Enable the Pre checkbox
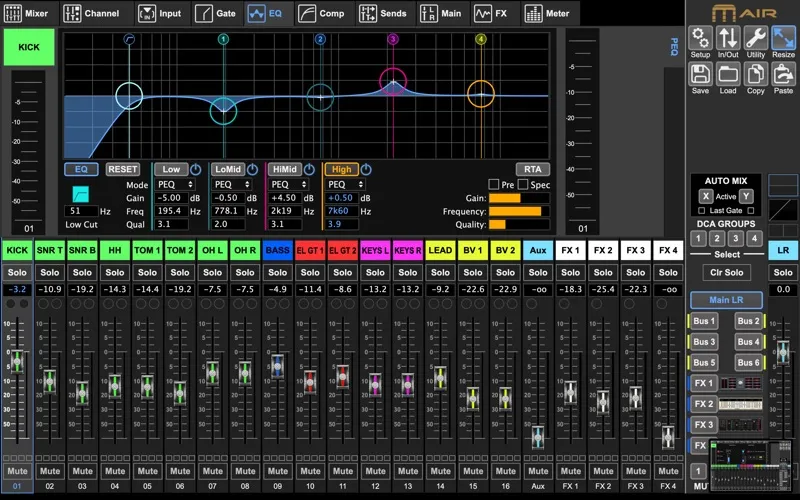 493,184
